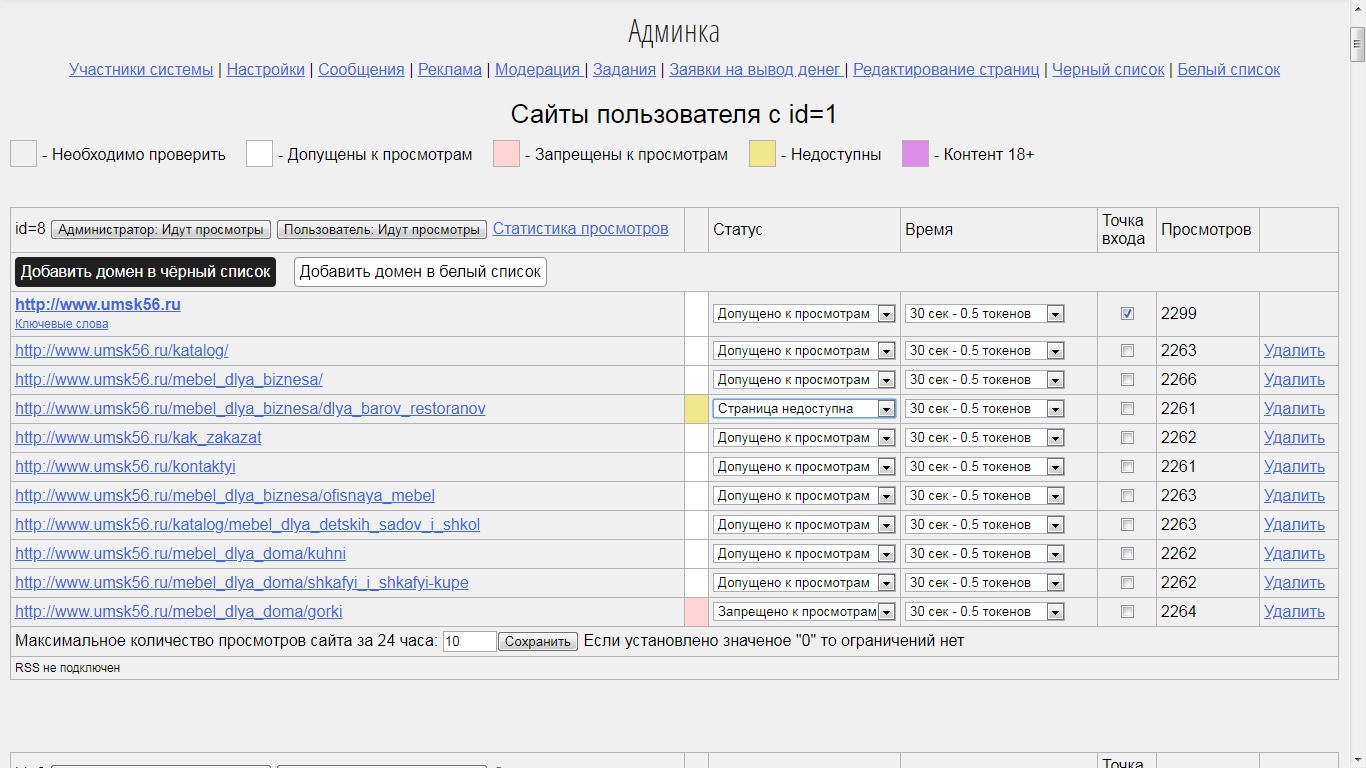Image resolution: width=1366 pixels, height=768 pixels.
Task: Open the Черный список page
Action: pyautogui.click(x=1108, y=69)
